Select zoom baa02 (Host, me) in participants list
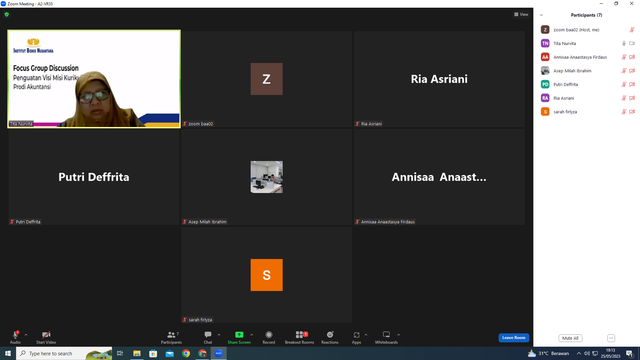 (x=587, y=30)
